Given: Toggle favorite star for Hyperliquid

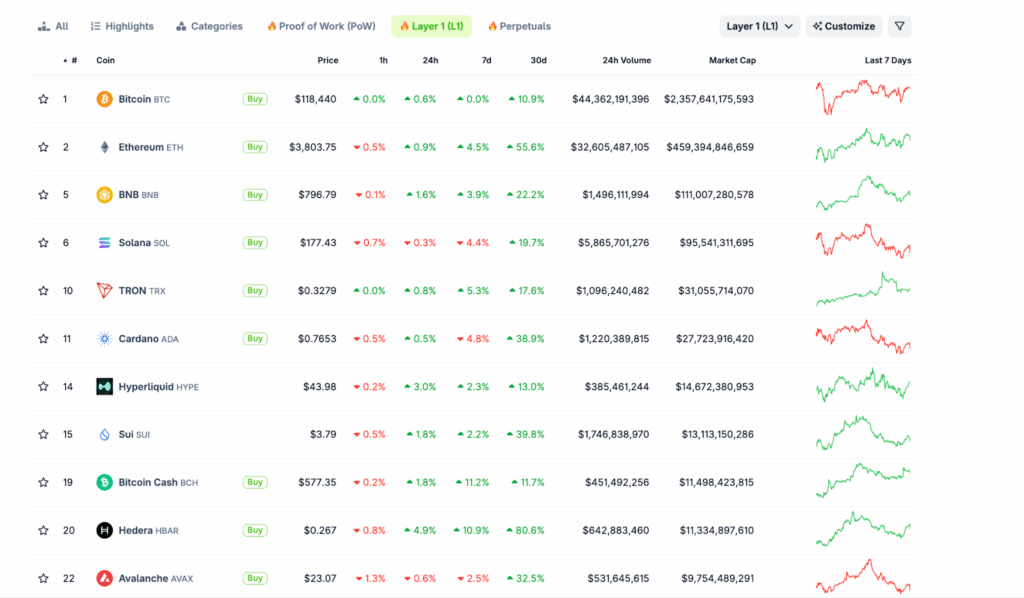Looking at the screenshot, I should pyautogui.click(x=43, y=386).
